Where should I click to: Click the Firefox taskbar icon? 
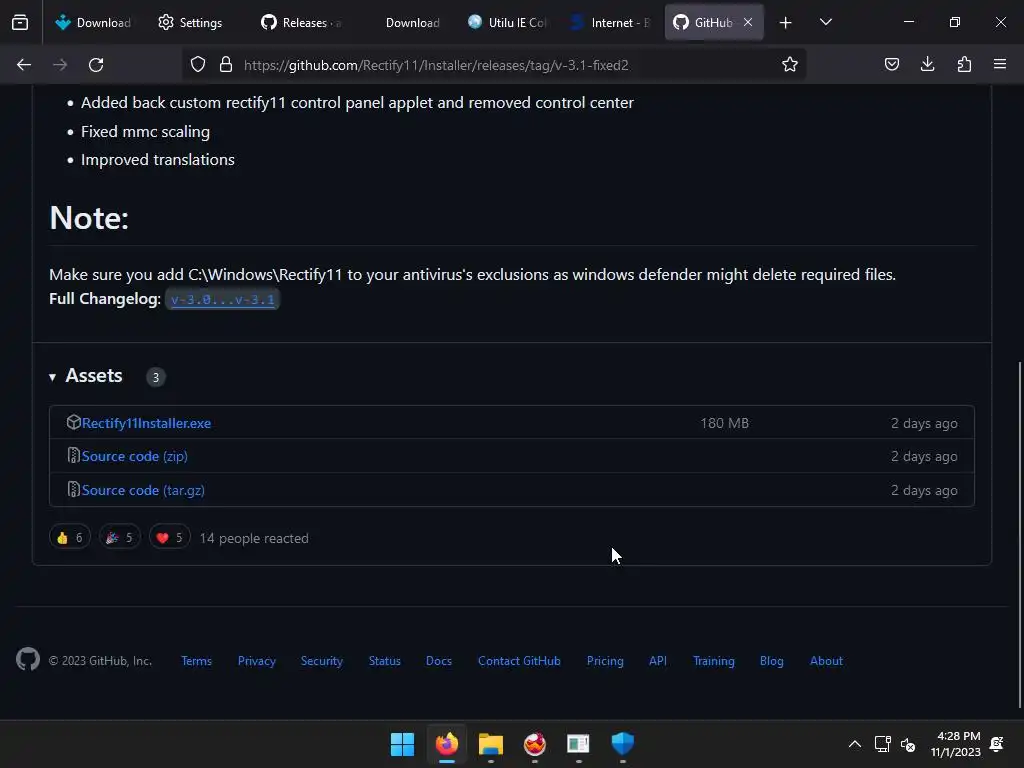click(x=447, y=744)
